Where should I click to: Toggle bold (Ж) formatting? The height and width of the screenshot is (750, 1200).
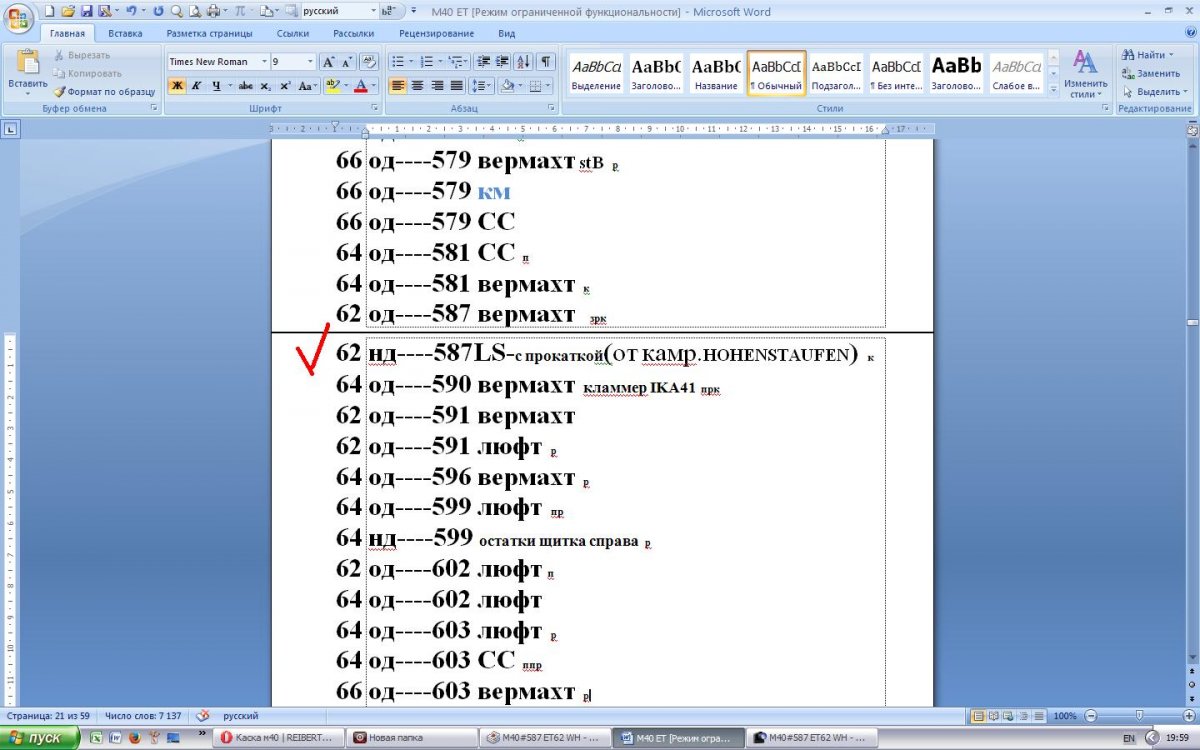tap(177, 86)
